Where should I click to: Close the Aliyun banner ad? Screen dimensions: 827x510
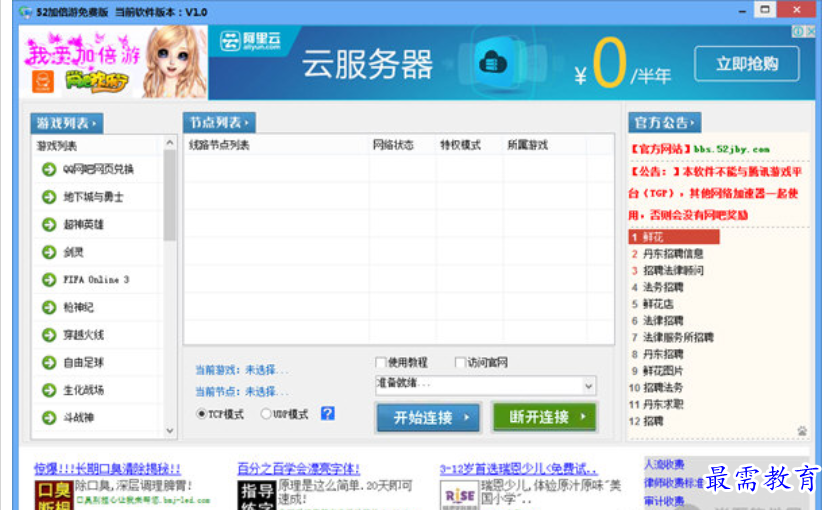click(x=810, y=32)
